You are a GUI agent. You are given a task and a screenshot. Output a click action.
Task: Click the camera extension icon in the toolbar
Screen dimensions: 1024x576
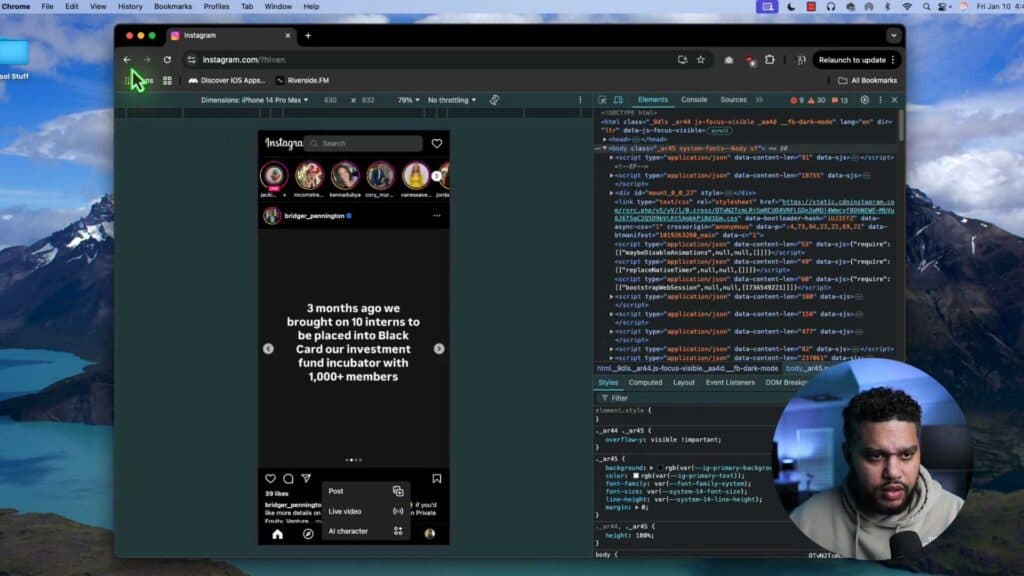click(x=729, y=60)
